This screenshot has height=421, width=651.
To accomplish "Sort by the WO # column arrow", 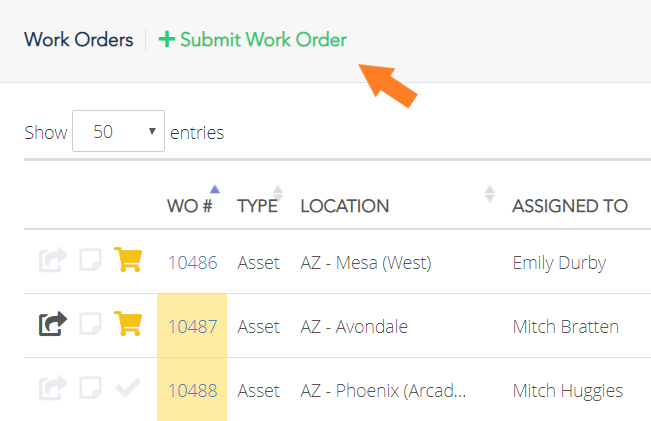I will pos(214,189).
